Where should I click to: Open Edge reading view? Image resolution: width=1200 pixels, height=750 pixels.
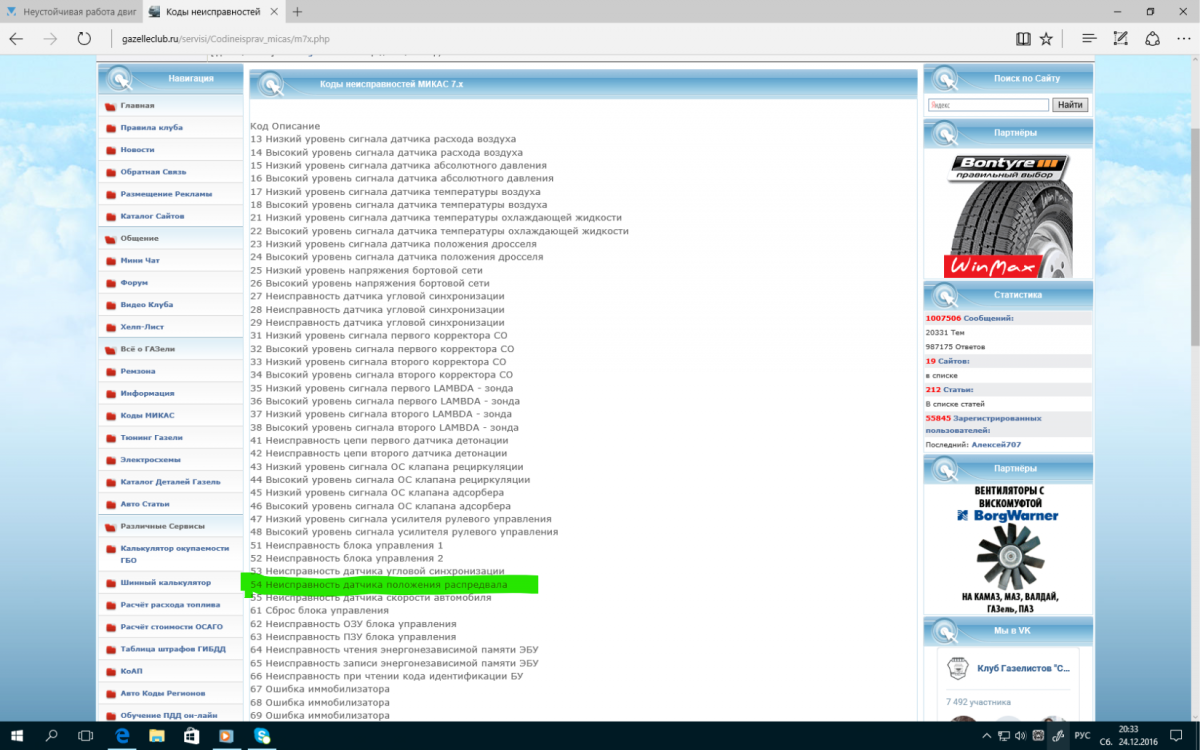pyautogui.click(x=1023, y=39)
